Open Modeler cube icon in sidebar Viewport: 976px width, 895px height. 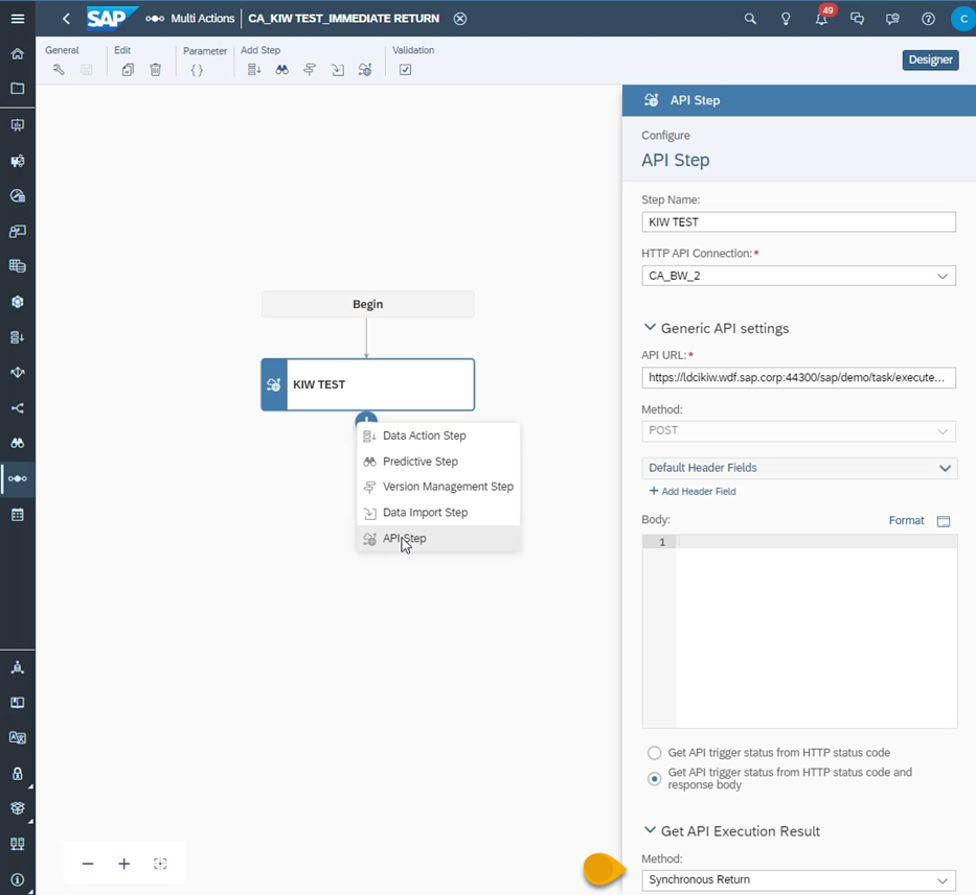[x=17, y=302]
